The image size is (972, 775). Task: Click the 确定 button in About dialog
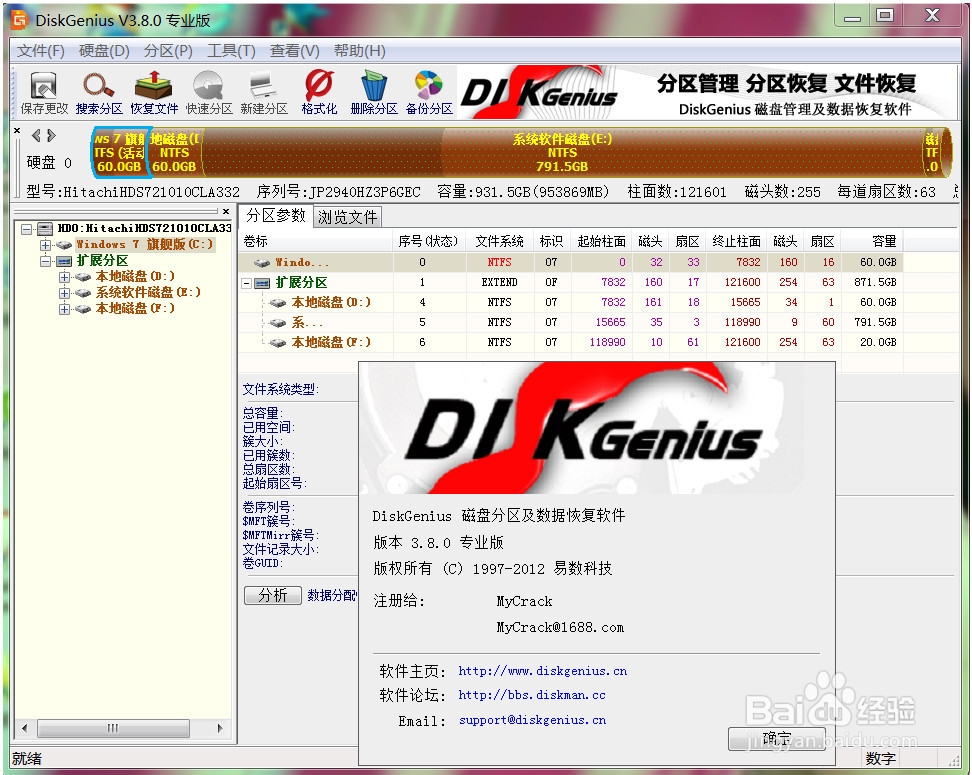click(x=776, y=738)
